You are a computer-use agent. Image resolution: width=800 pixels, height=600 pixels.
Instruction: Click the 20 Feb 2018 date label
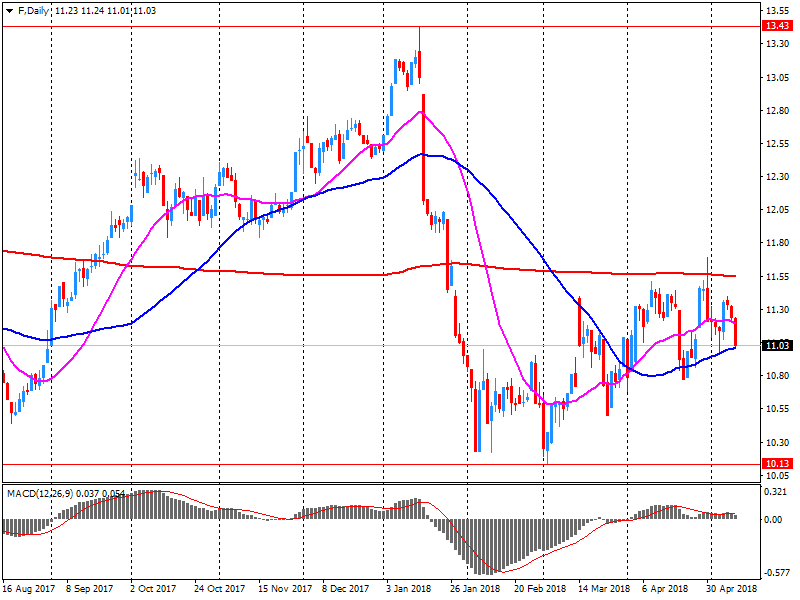pos(540,589)
